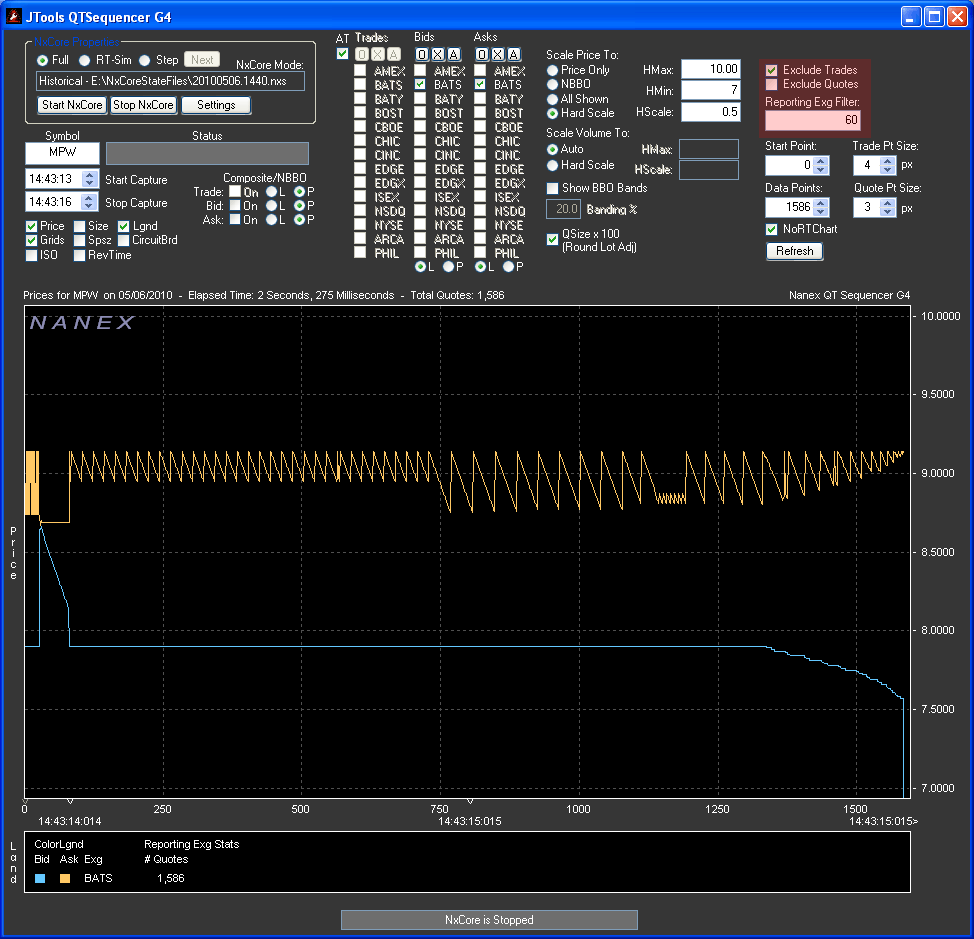This screenshot has height=939, width=974.
Task: Click the orange Ask color swatch in legend
Action: pyautogui.click(x=65, y=878)
